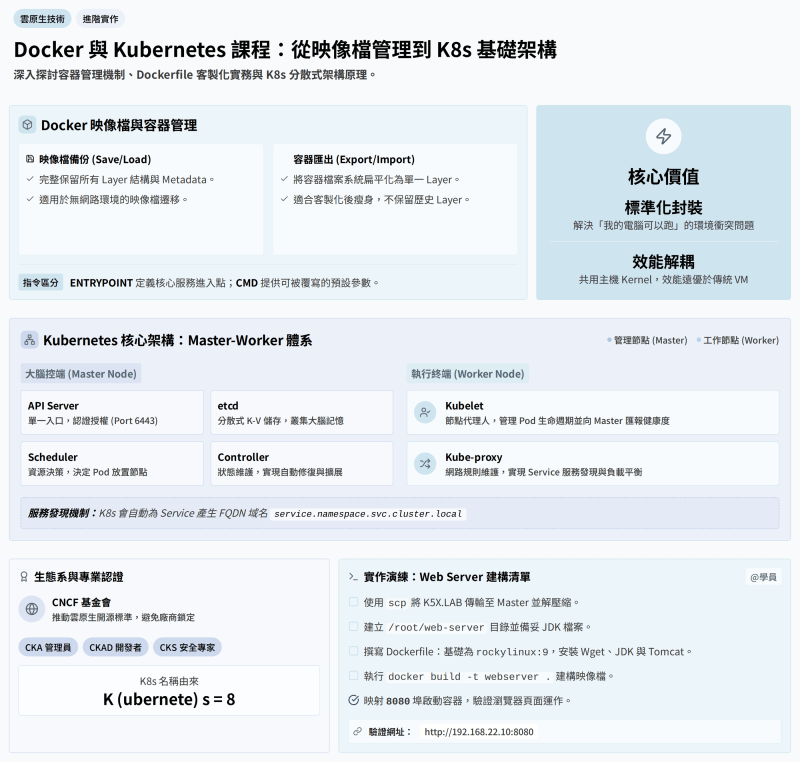Open the http://192.168.22.10:8080 verification link
Viewport: 800px width, 762px height.
[479, 732]
